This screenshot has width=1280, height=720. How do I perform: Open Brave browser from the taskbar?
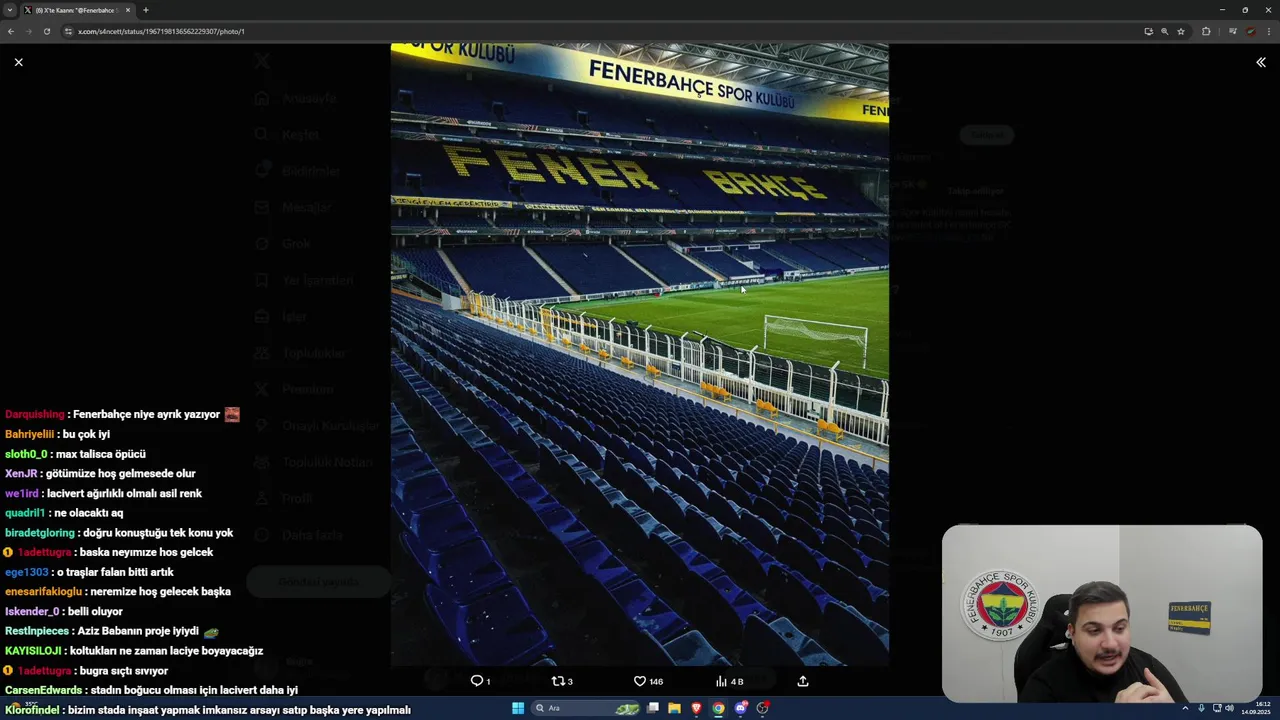click(697, 708)
